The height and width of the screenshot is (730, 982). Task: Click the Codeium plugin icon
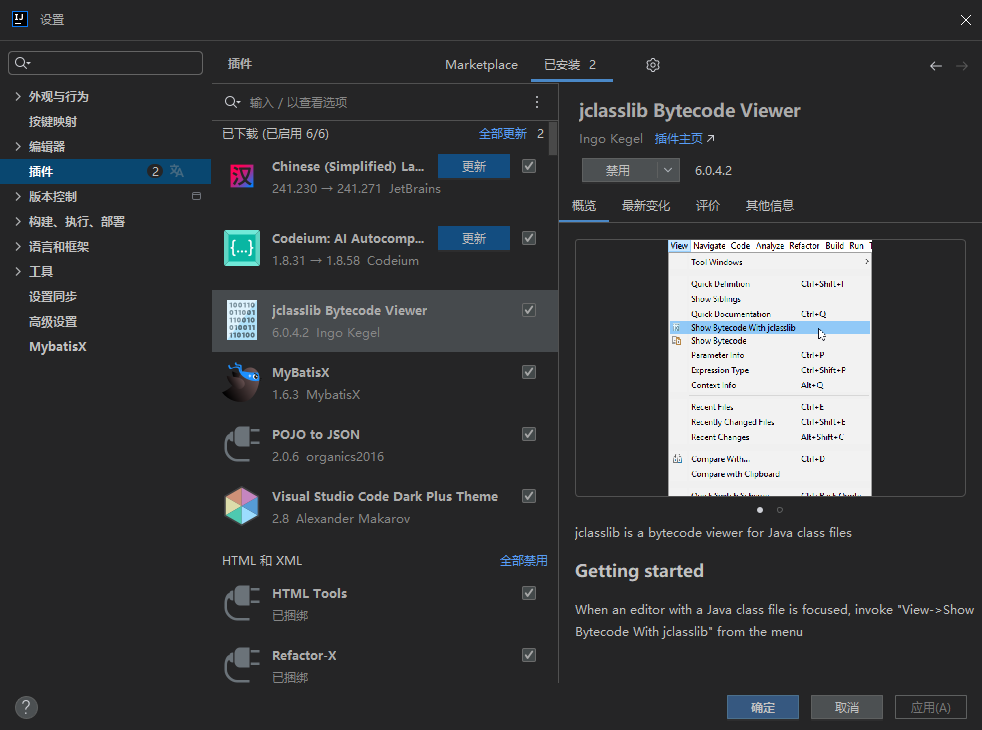coord(242,248)
